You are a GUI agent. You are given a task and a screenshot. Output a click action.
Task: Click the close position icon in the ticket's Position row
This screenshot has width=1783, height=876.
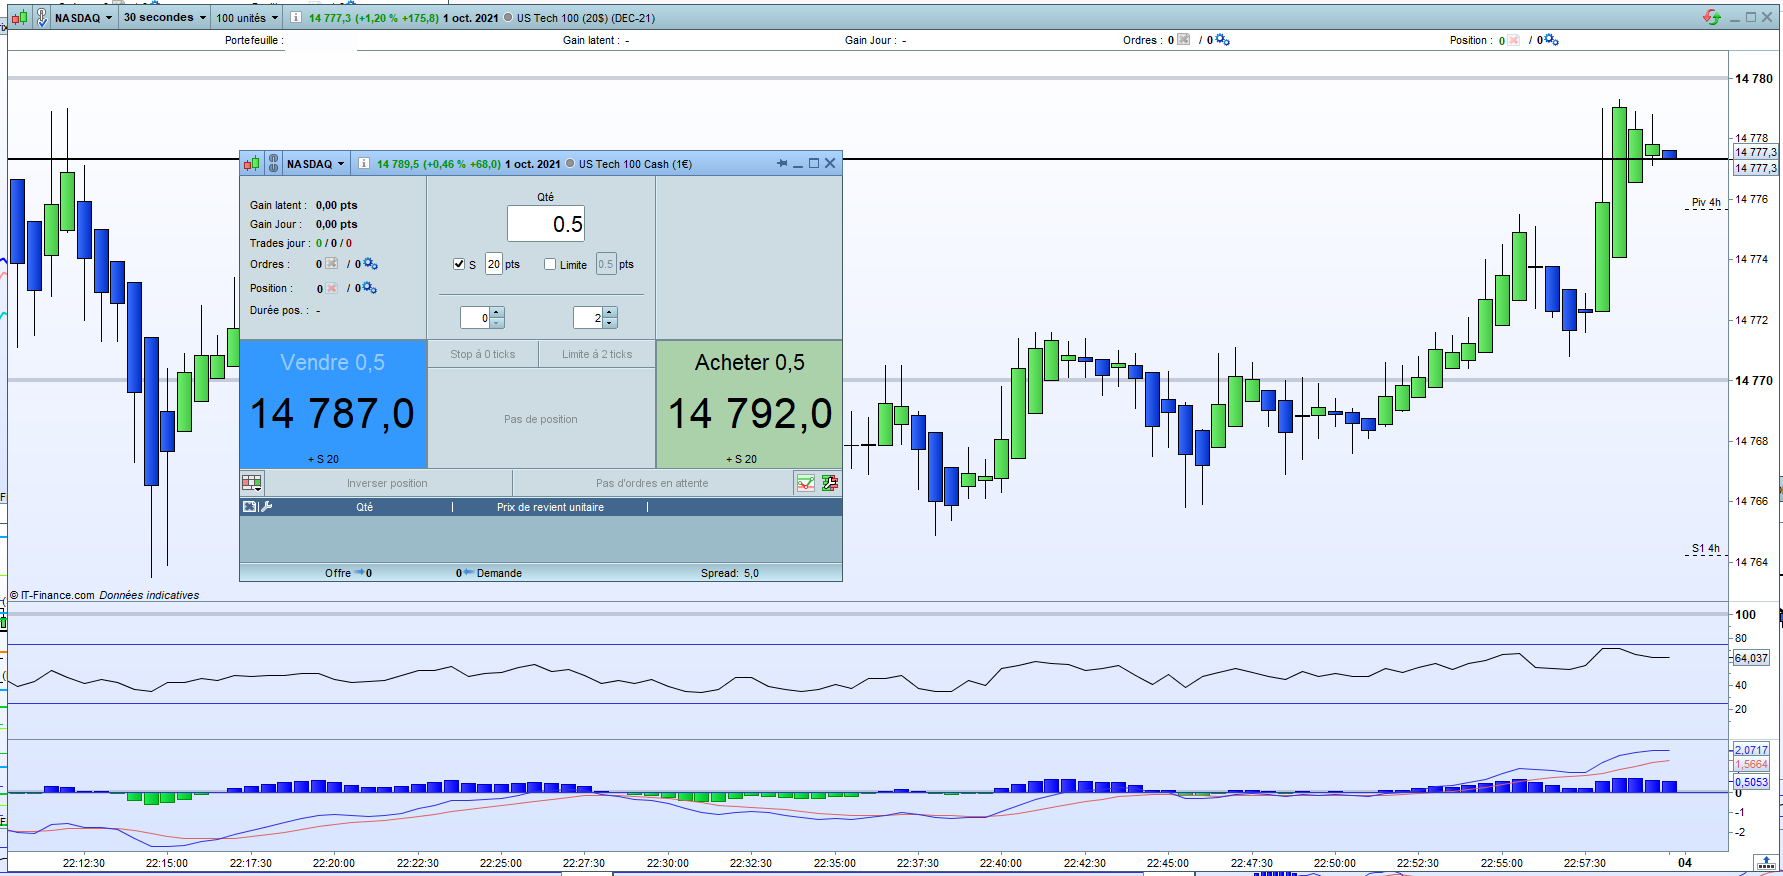[332, 288]
